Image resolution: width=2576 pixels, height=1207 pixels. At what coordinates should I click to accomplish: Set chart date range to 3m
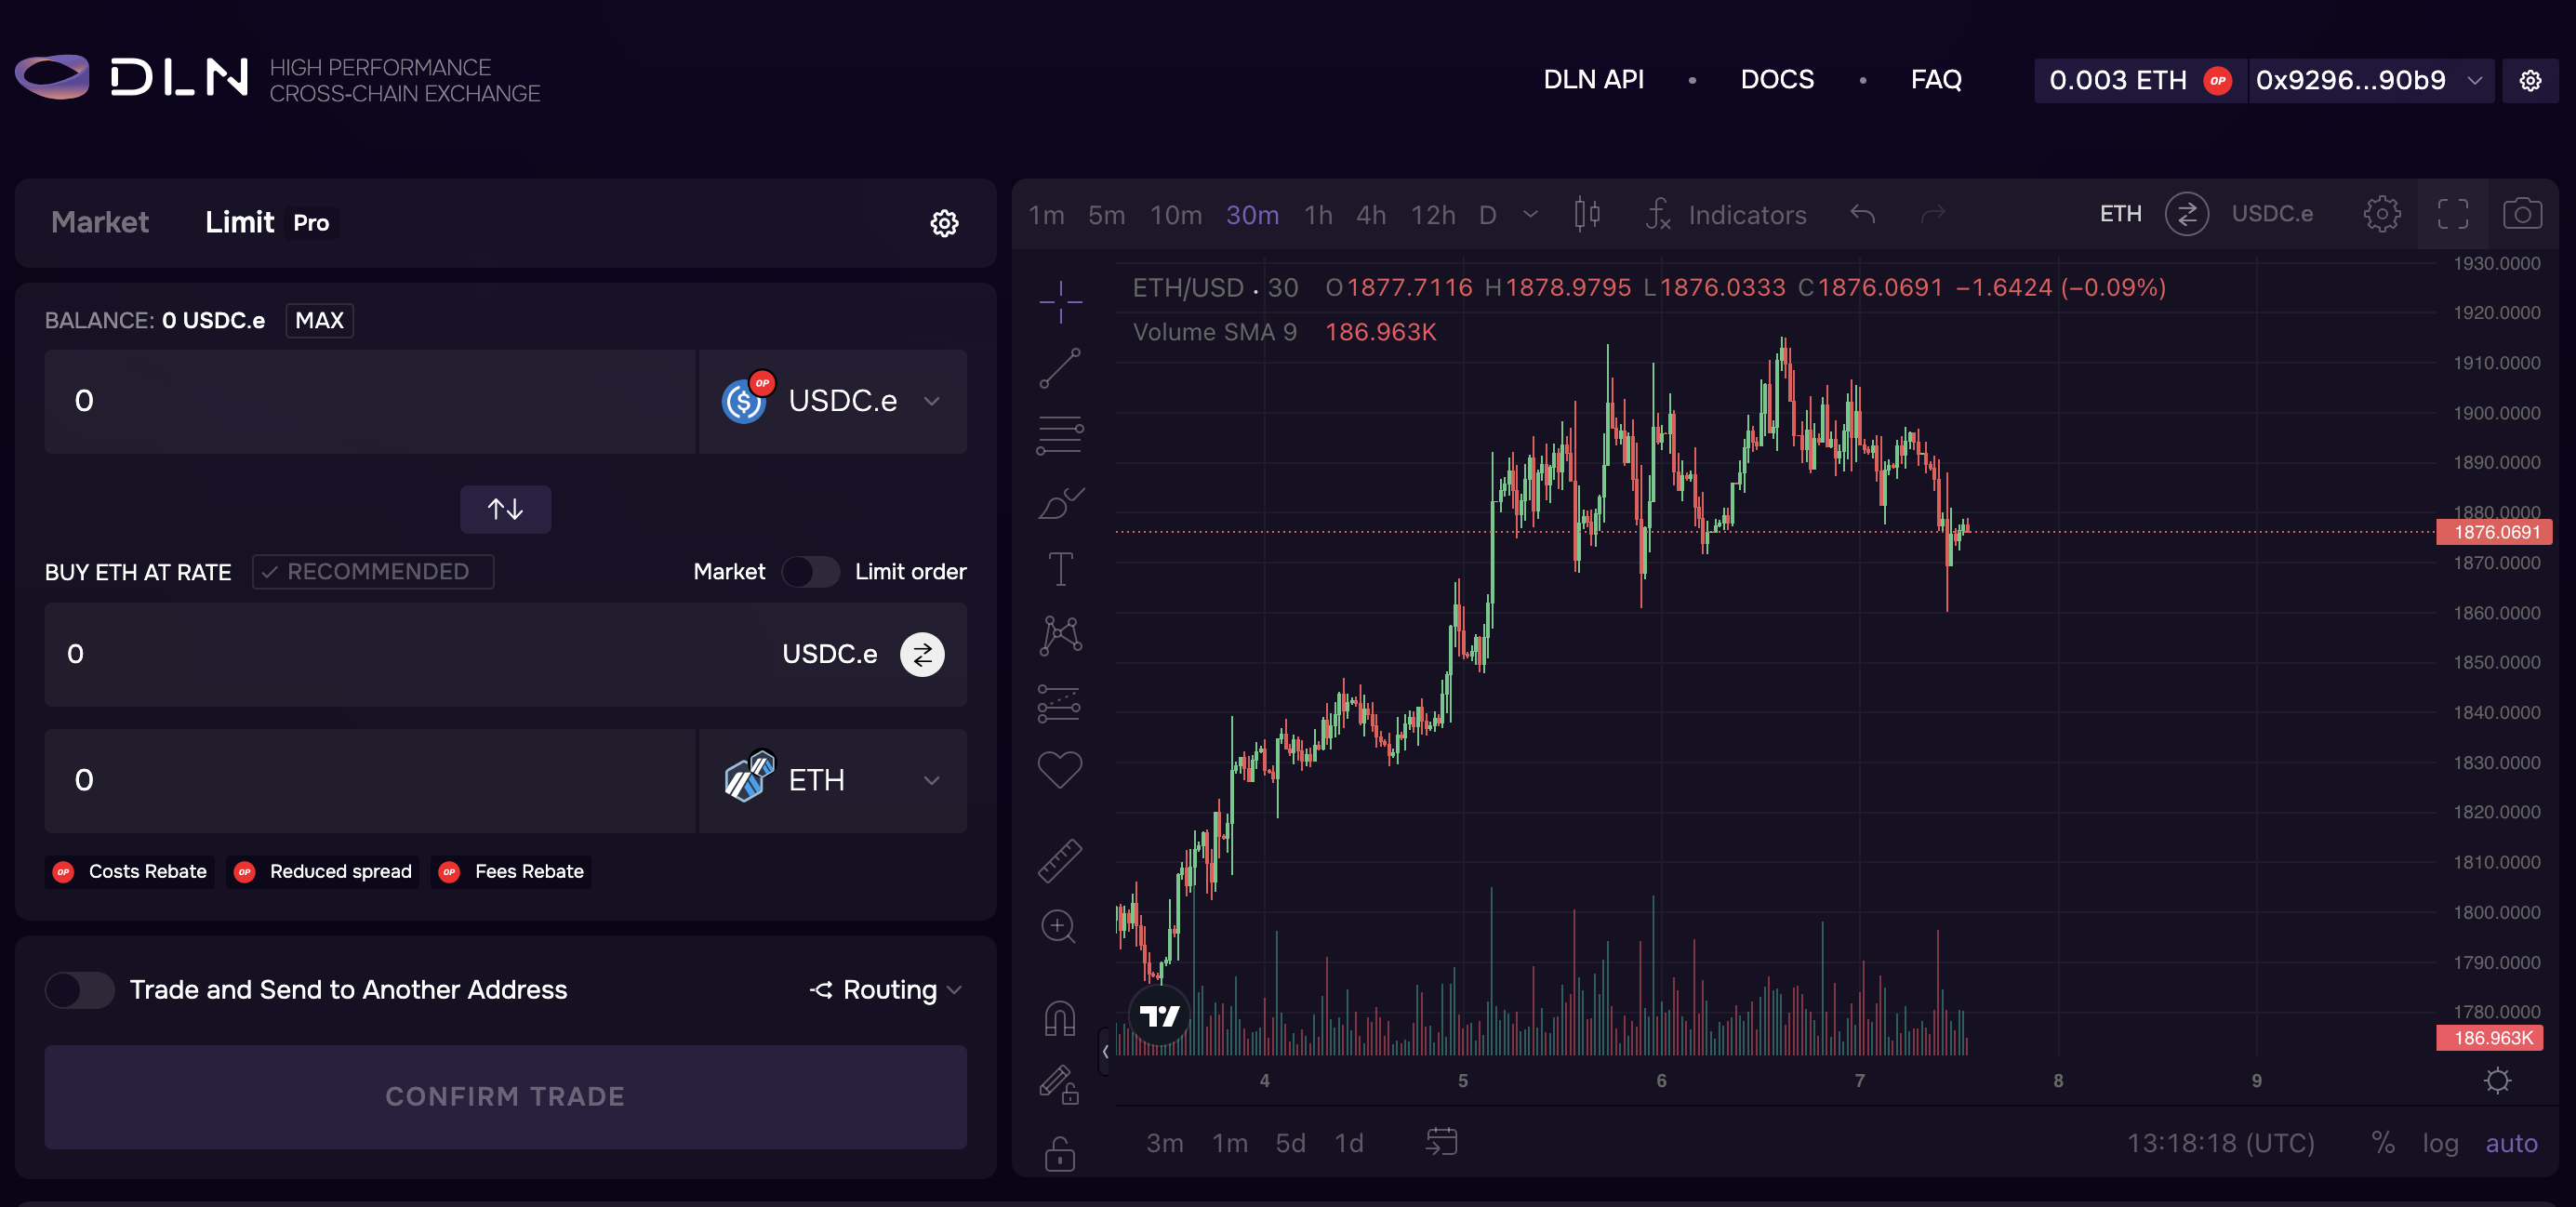1164,1143
